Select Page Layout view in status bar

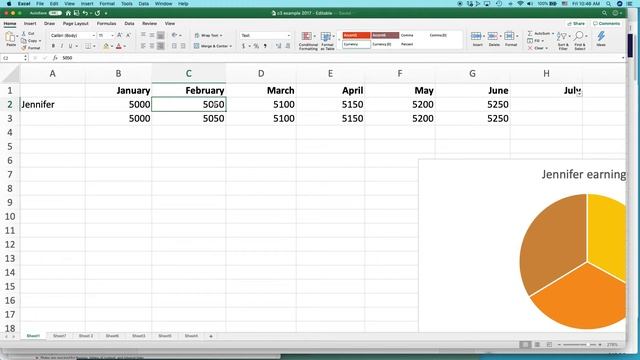[x=537, y=344]
